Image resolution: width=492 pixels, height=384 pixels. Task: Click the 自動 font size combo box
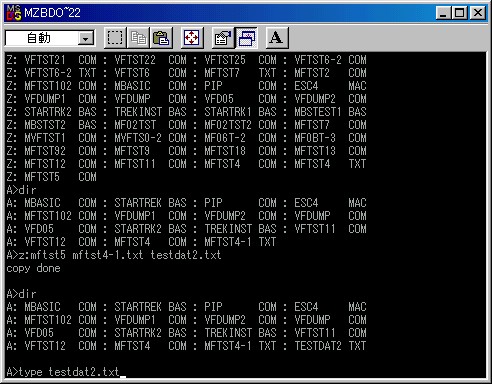coord(50,38)
